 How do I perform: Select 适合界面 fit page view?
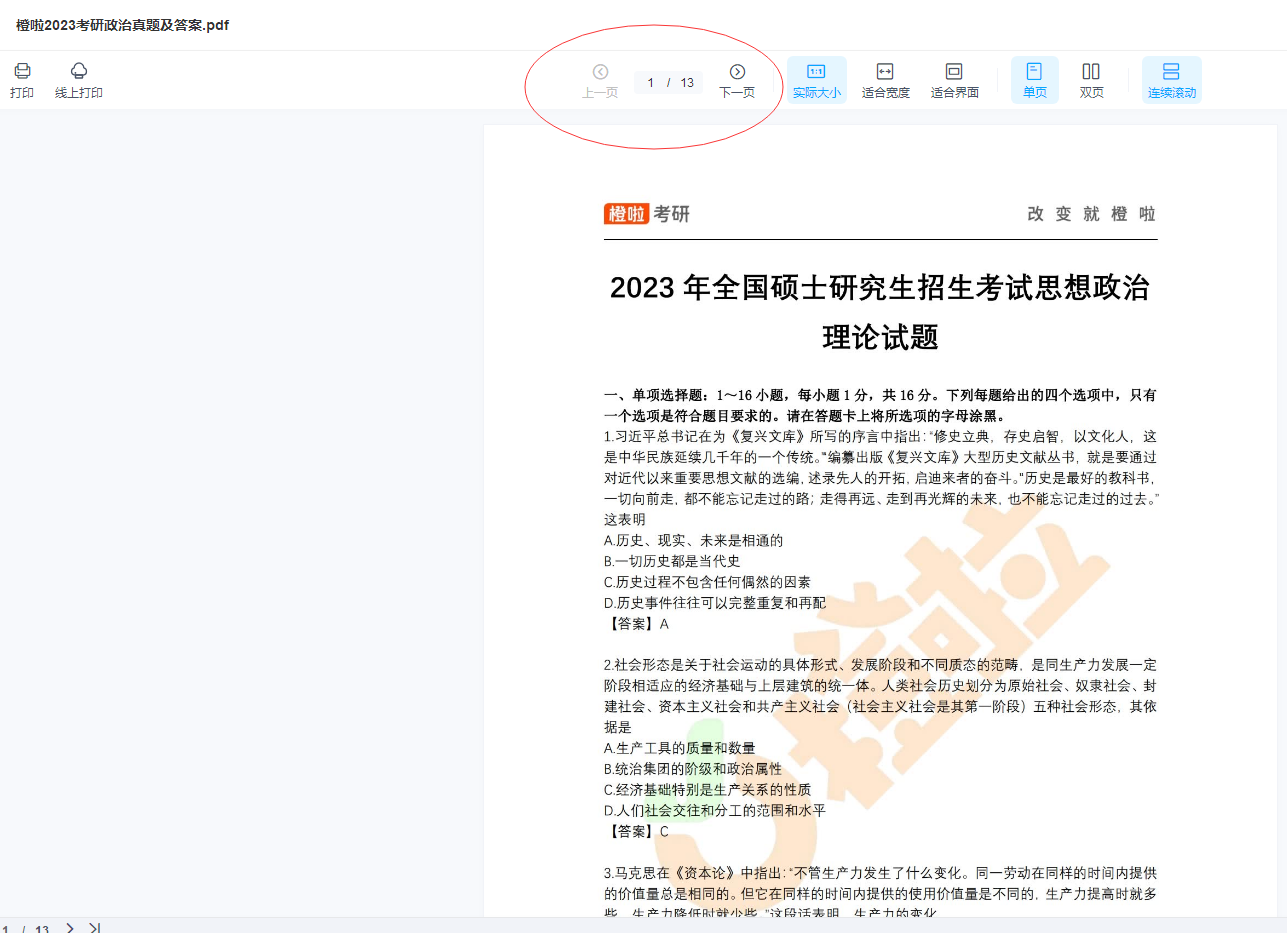point(954,80)
